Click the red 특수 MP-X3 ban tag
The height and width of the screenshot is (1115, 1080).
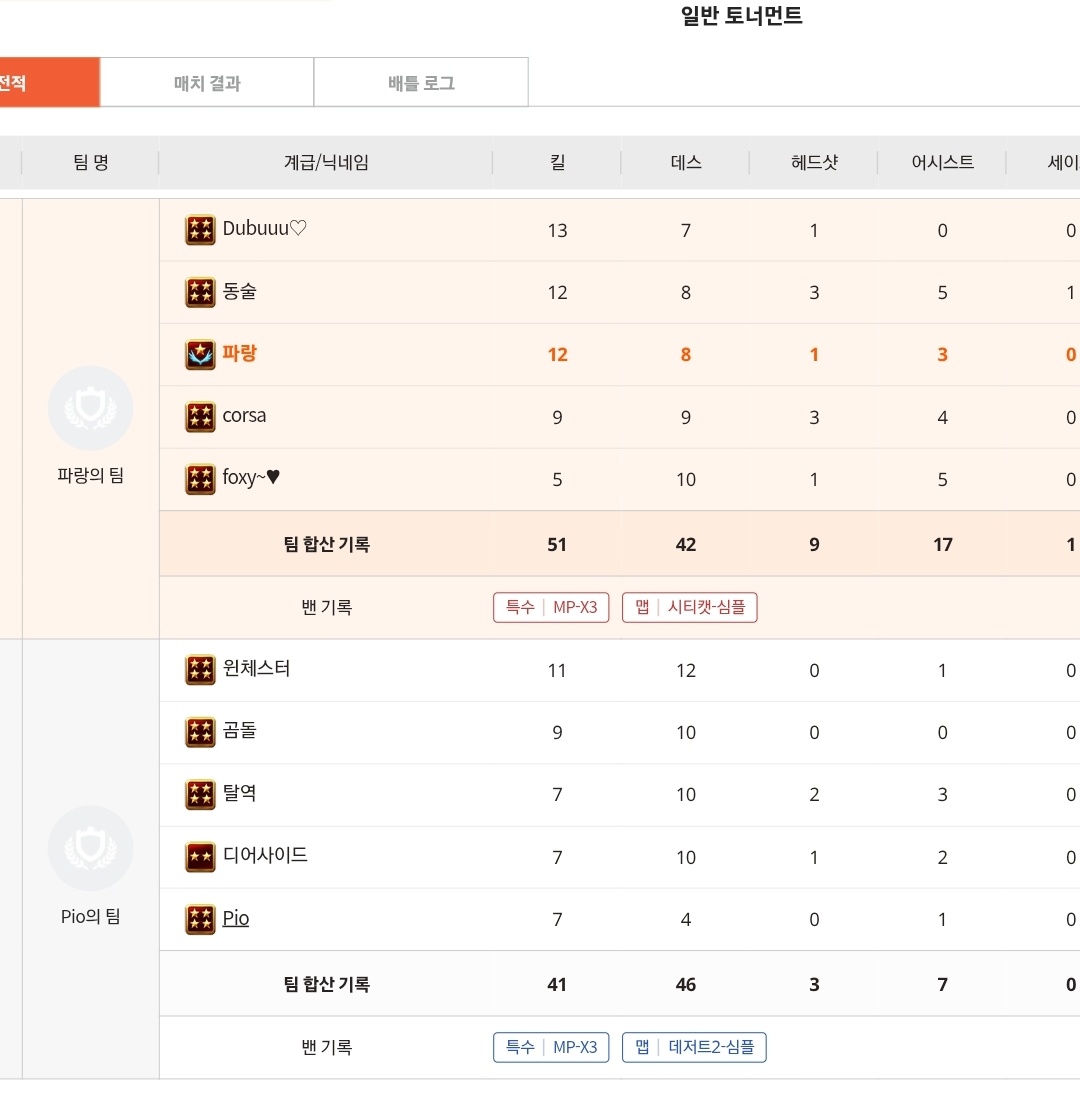coord(551,607)
